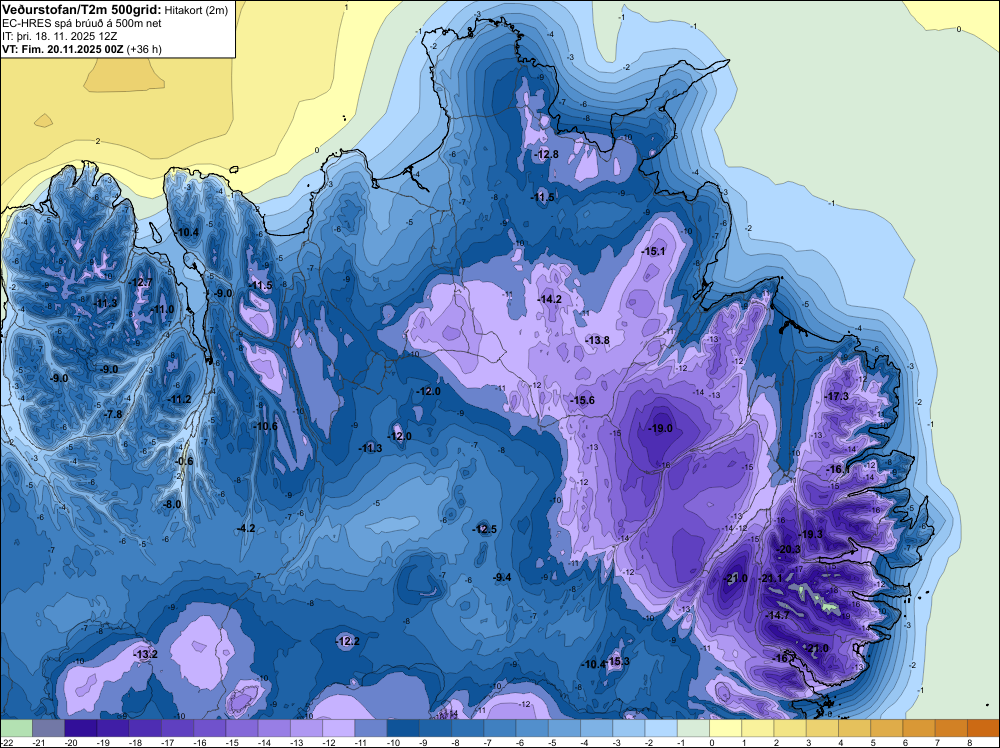This screenshot has width=1000, height=748.
Task: Click the -16.7 temperature value
Action: pyautogui.click(x=784, y=658)
